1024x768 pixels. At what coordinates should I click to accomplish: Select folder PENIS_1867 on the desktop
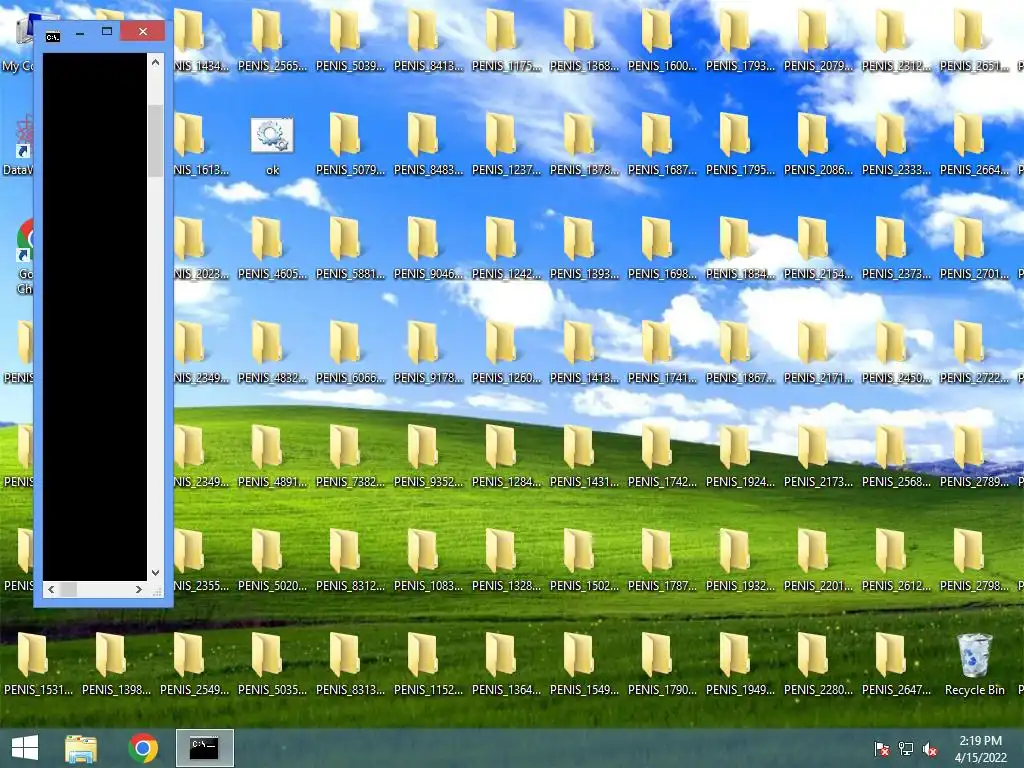coord(740,352)
